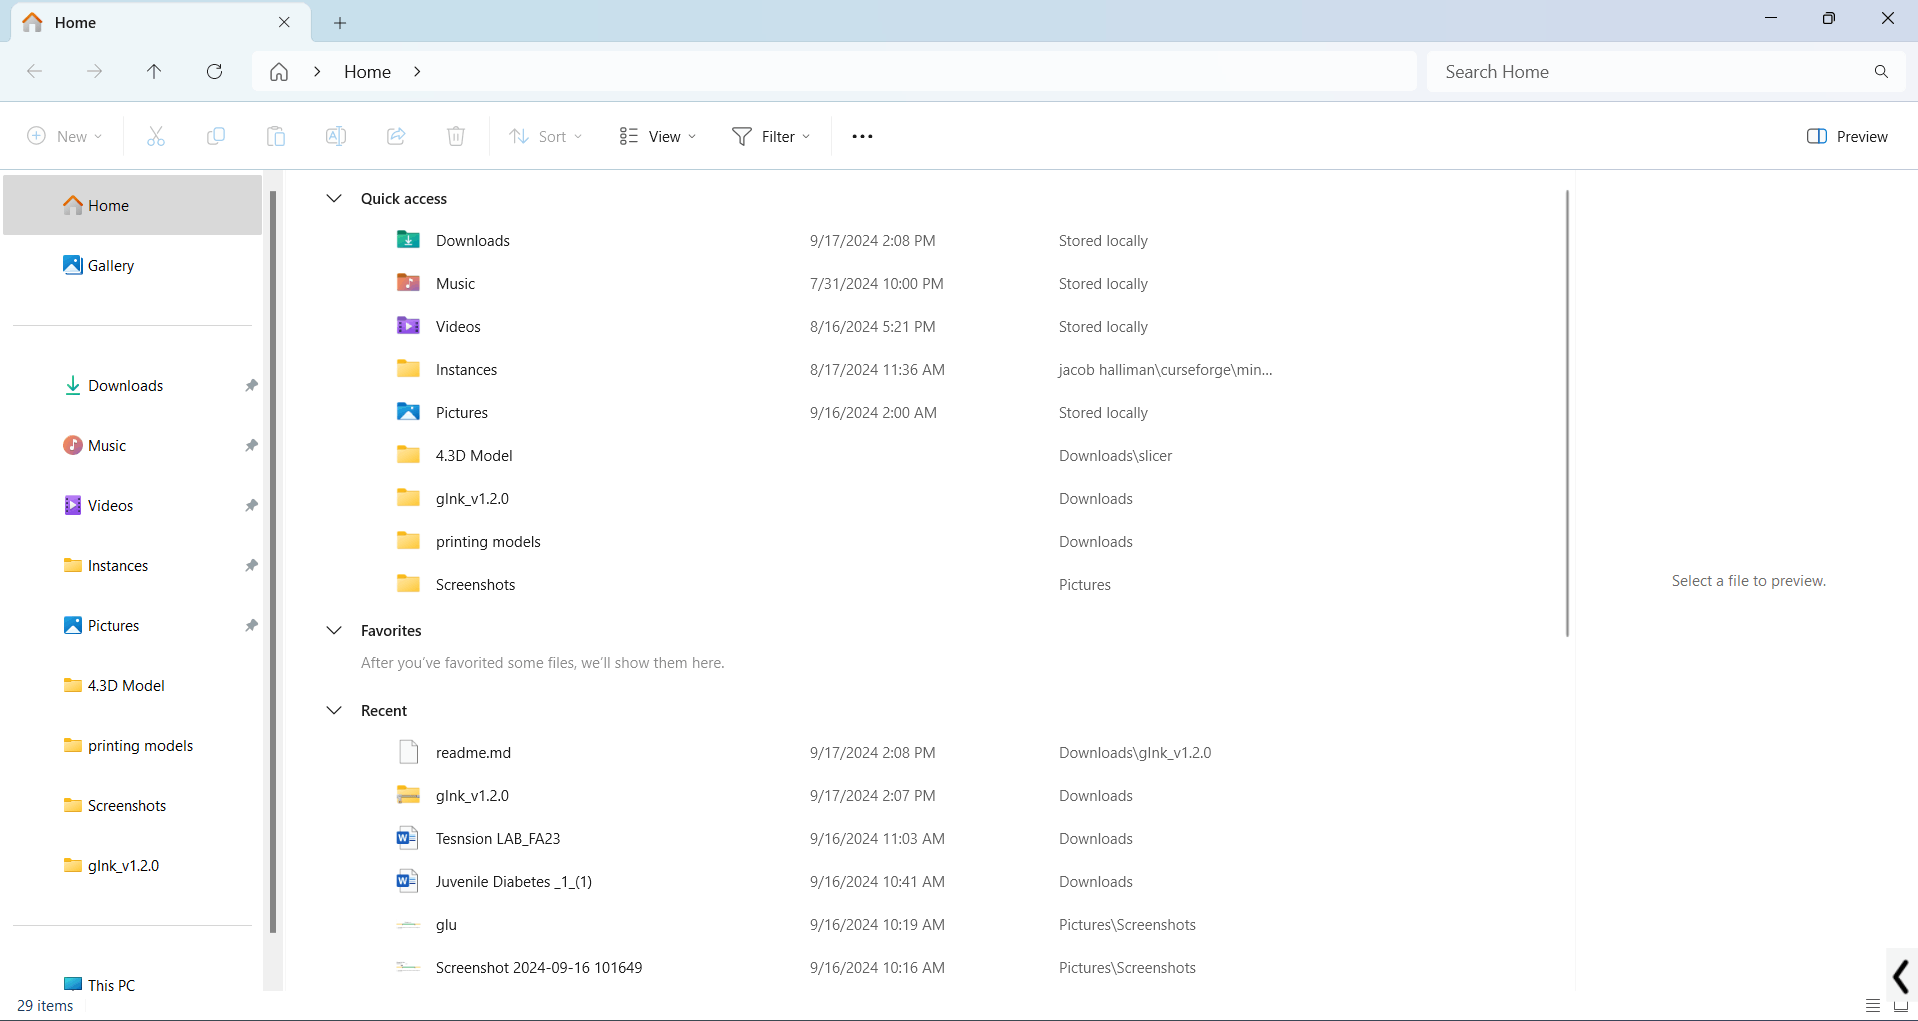Image resolution: width=1918 pixels, height=1021 pixels.
Task: Open This PC in the navigation pane
Action: (133, 984)
